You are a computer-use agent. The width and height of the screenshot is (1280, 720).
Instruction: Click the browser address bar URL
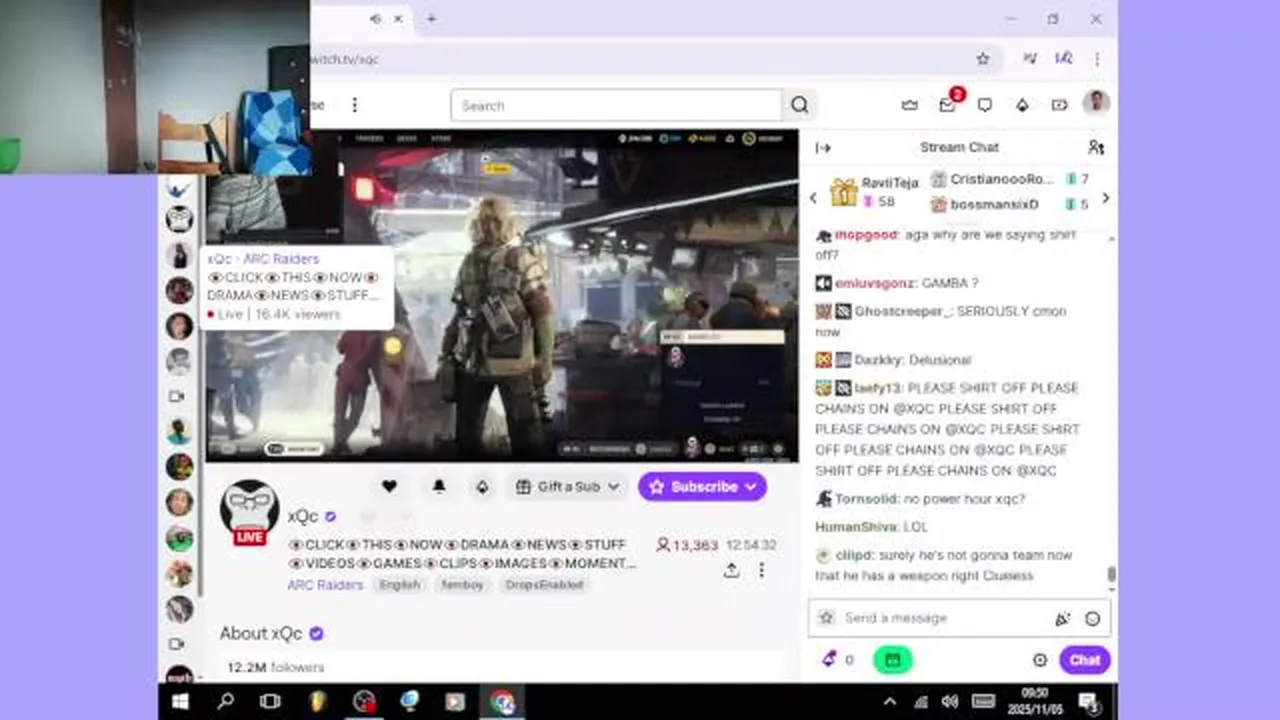click(x=345, y=60)
